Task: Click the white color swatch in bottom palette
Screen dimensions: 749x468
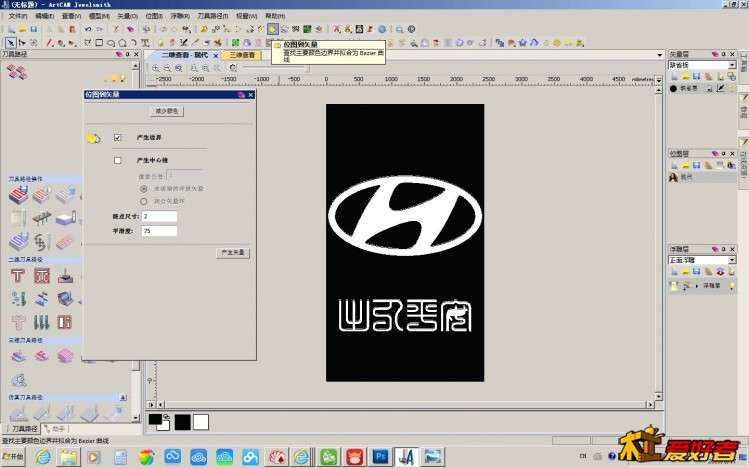Action: point(201,422)
